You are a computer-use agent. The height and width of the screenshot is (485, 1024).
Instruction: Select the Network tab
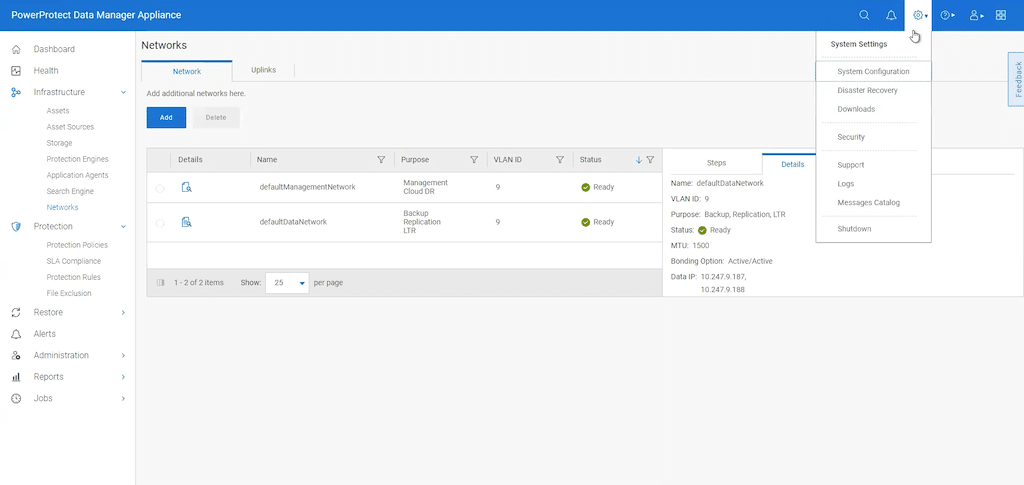187,71
